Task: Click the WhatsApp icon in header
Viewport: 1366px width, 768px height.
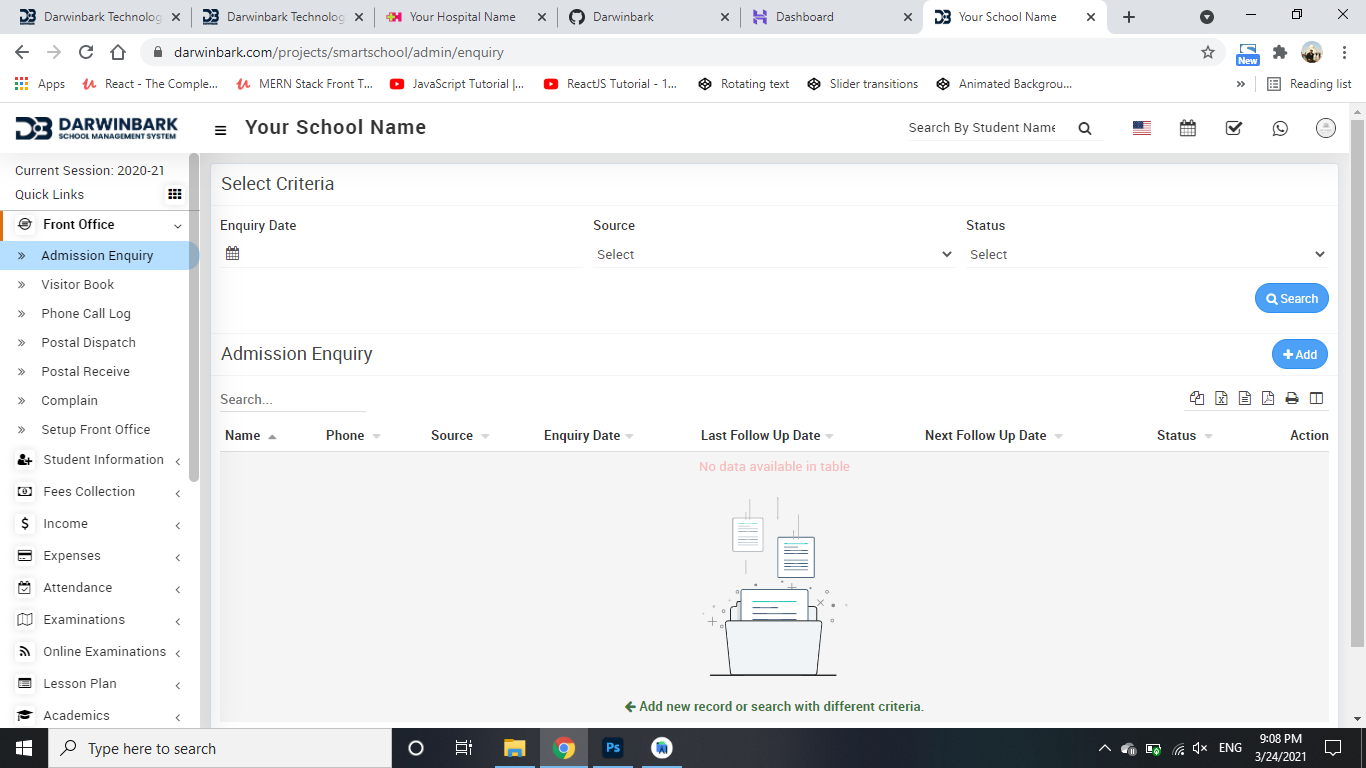Action: click(1280, 128)
